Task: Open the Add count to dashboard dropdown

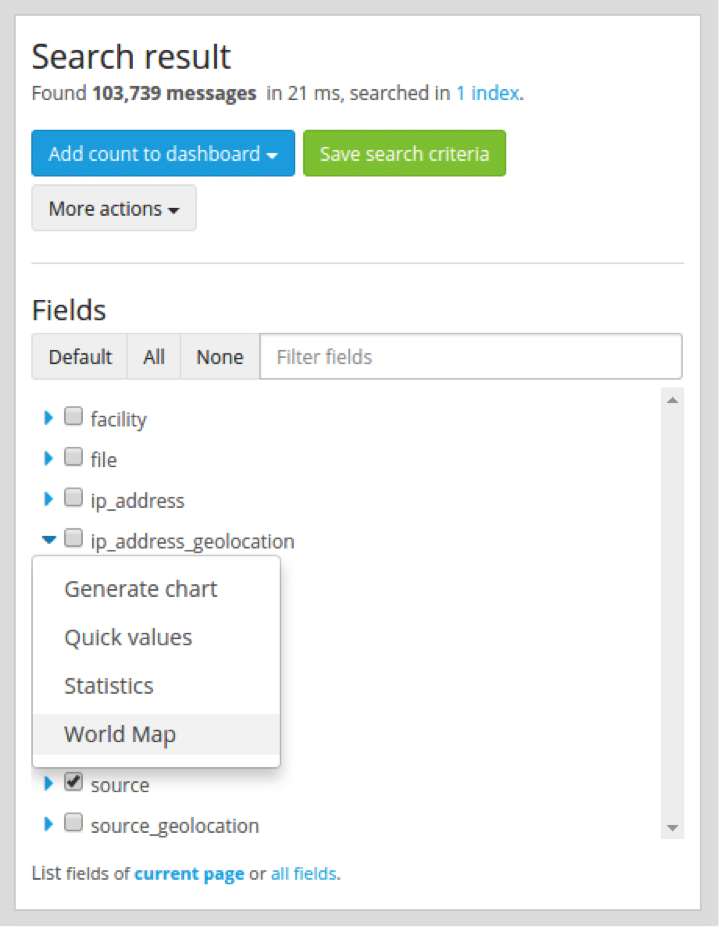Action: point(162,153)
